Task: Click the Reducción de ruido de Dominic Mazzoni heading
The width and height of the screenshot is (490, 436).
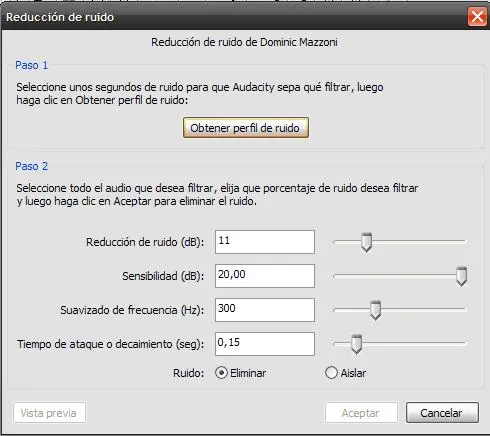Action: 244,42
